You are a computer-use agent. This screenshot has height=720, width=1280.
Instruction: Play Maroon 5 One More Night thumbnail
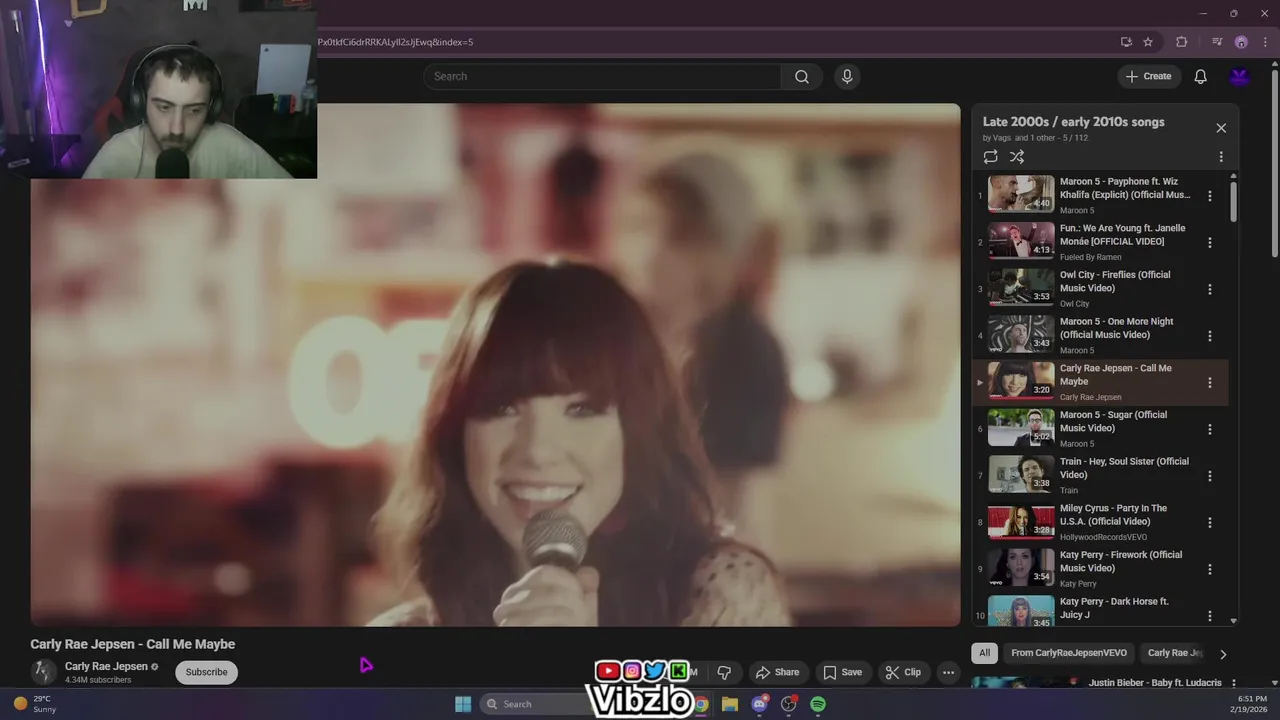[1021, 335]
